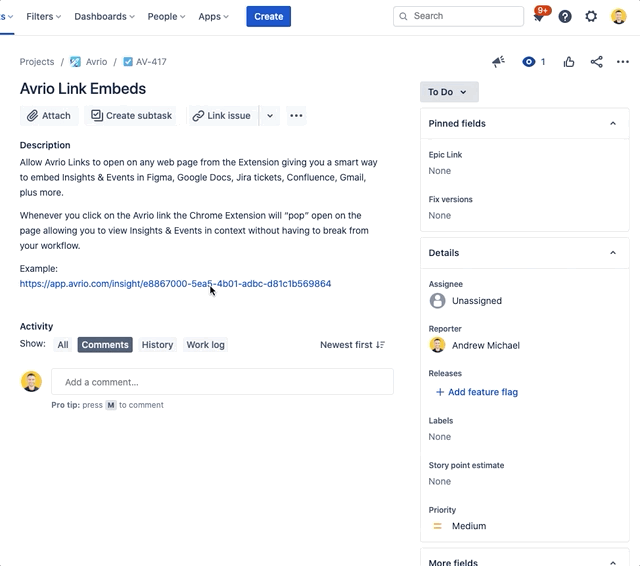This screenshot has height=566, width=640.
Task: Go to Projects breadcrumb link
Action: 37,62
